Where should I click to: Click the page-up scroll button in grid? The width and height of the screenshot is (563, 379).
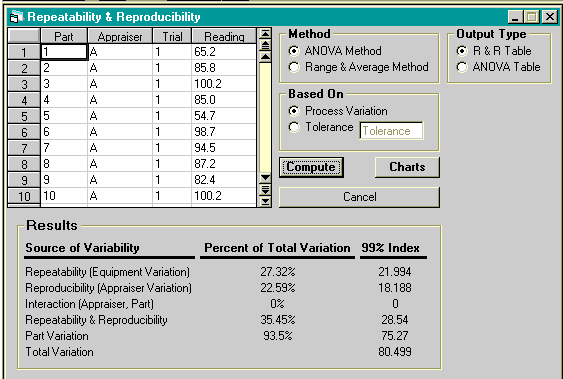coord(265,45)
